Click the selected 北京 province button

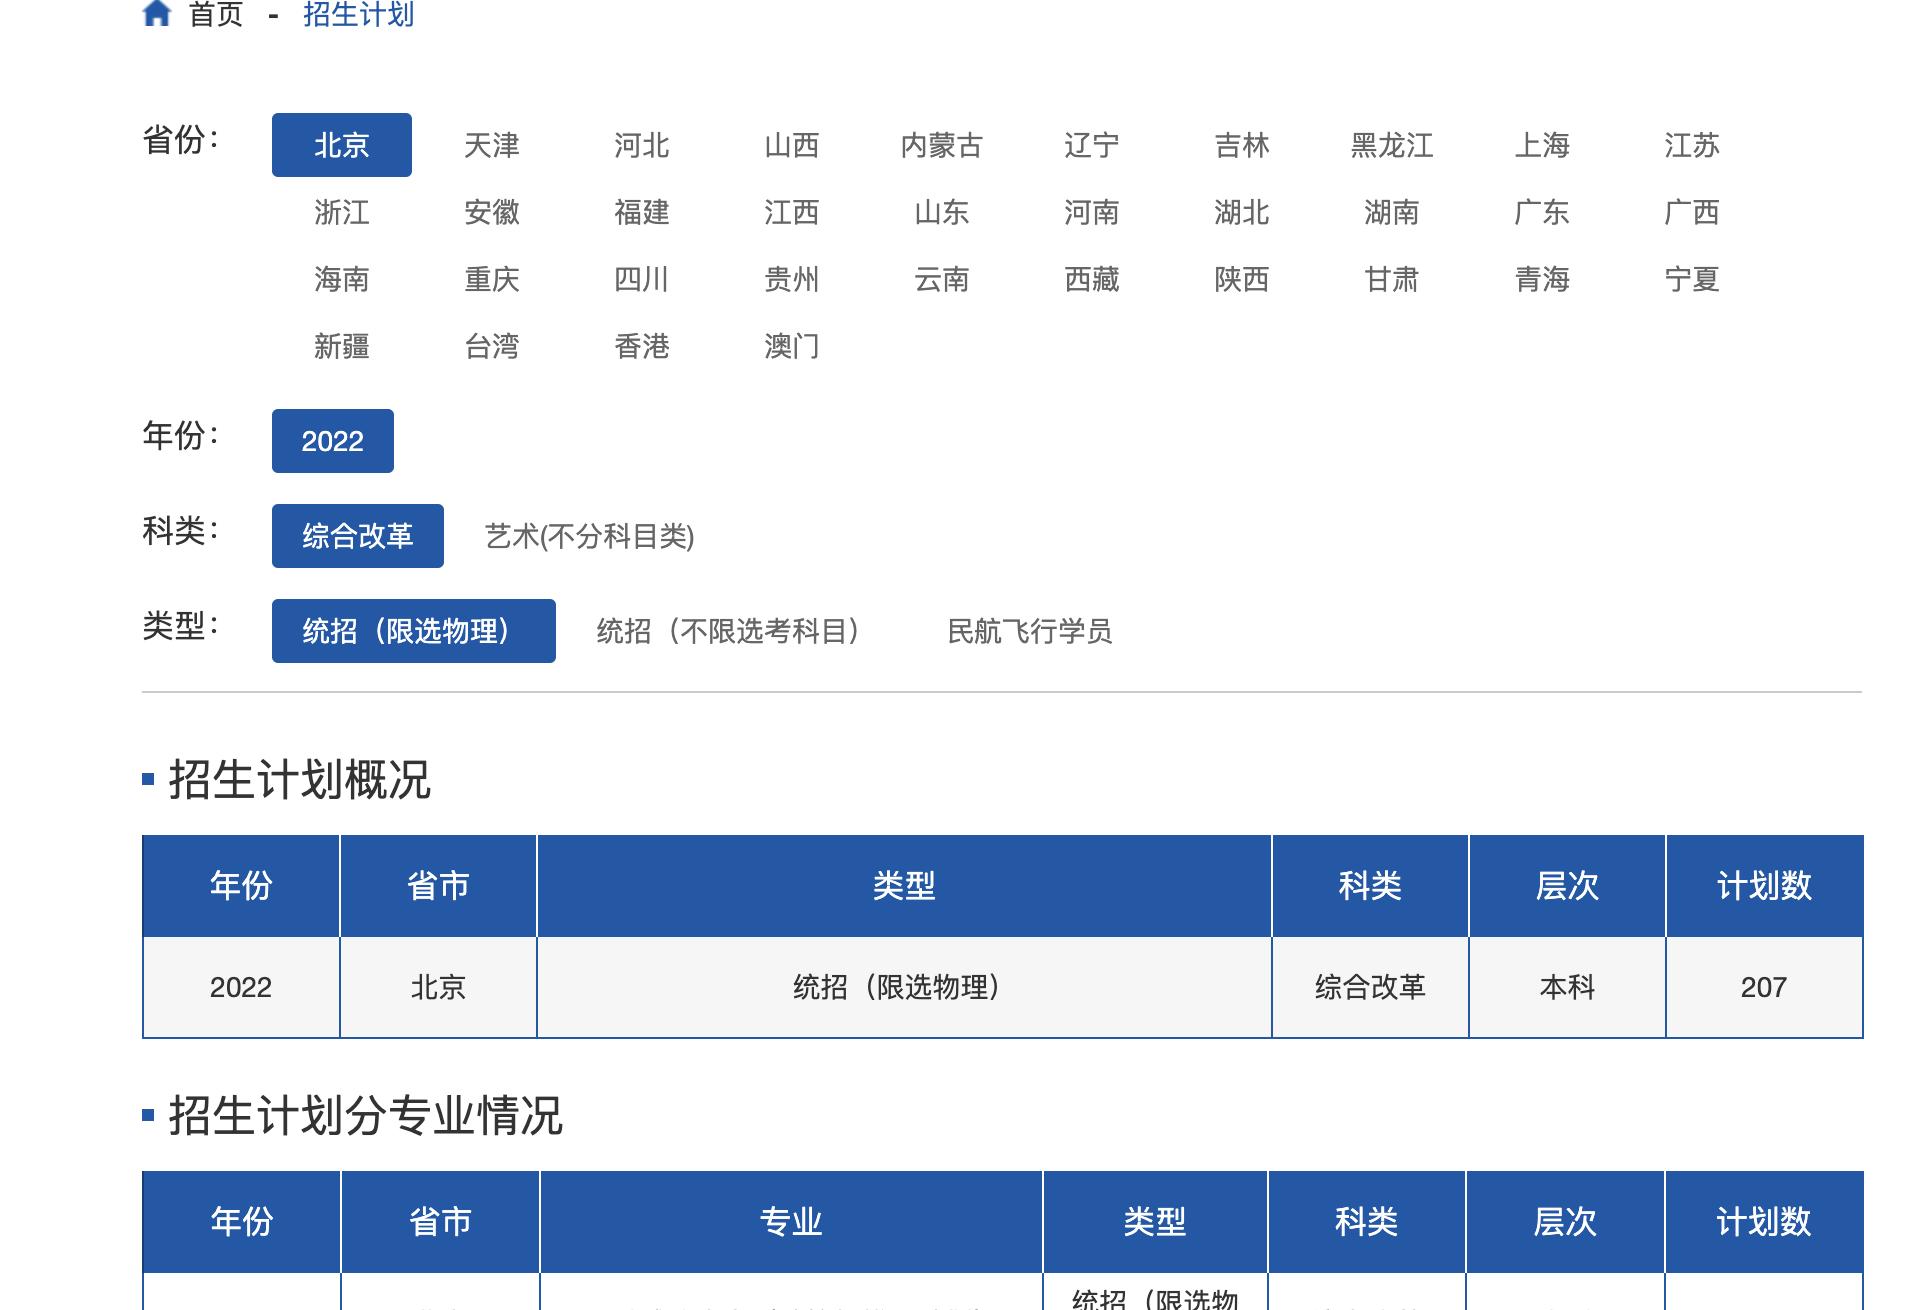[x=342, y=145]
